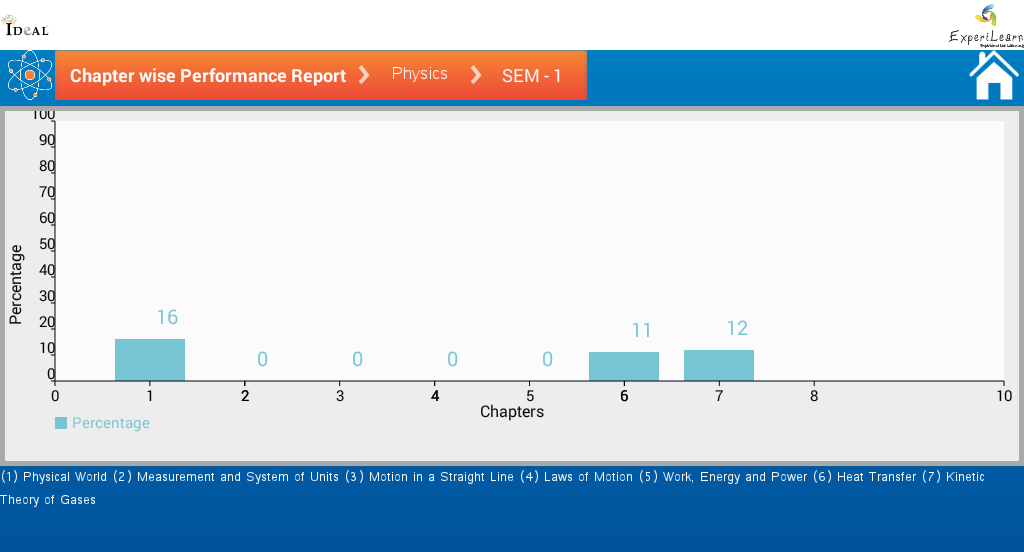Select the chapter 1 bar

coord(150,360)
